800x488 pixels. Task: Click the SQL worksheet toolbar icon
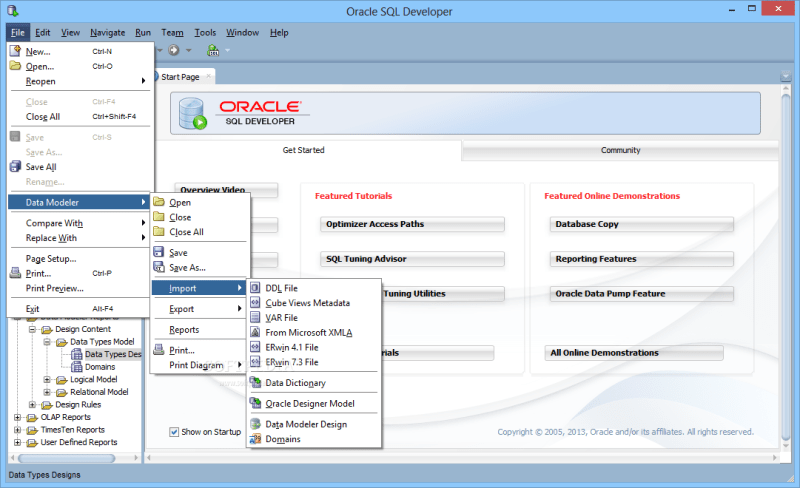(x=213, y=50)
